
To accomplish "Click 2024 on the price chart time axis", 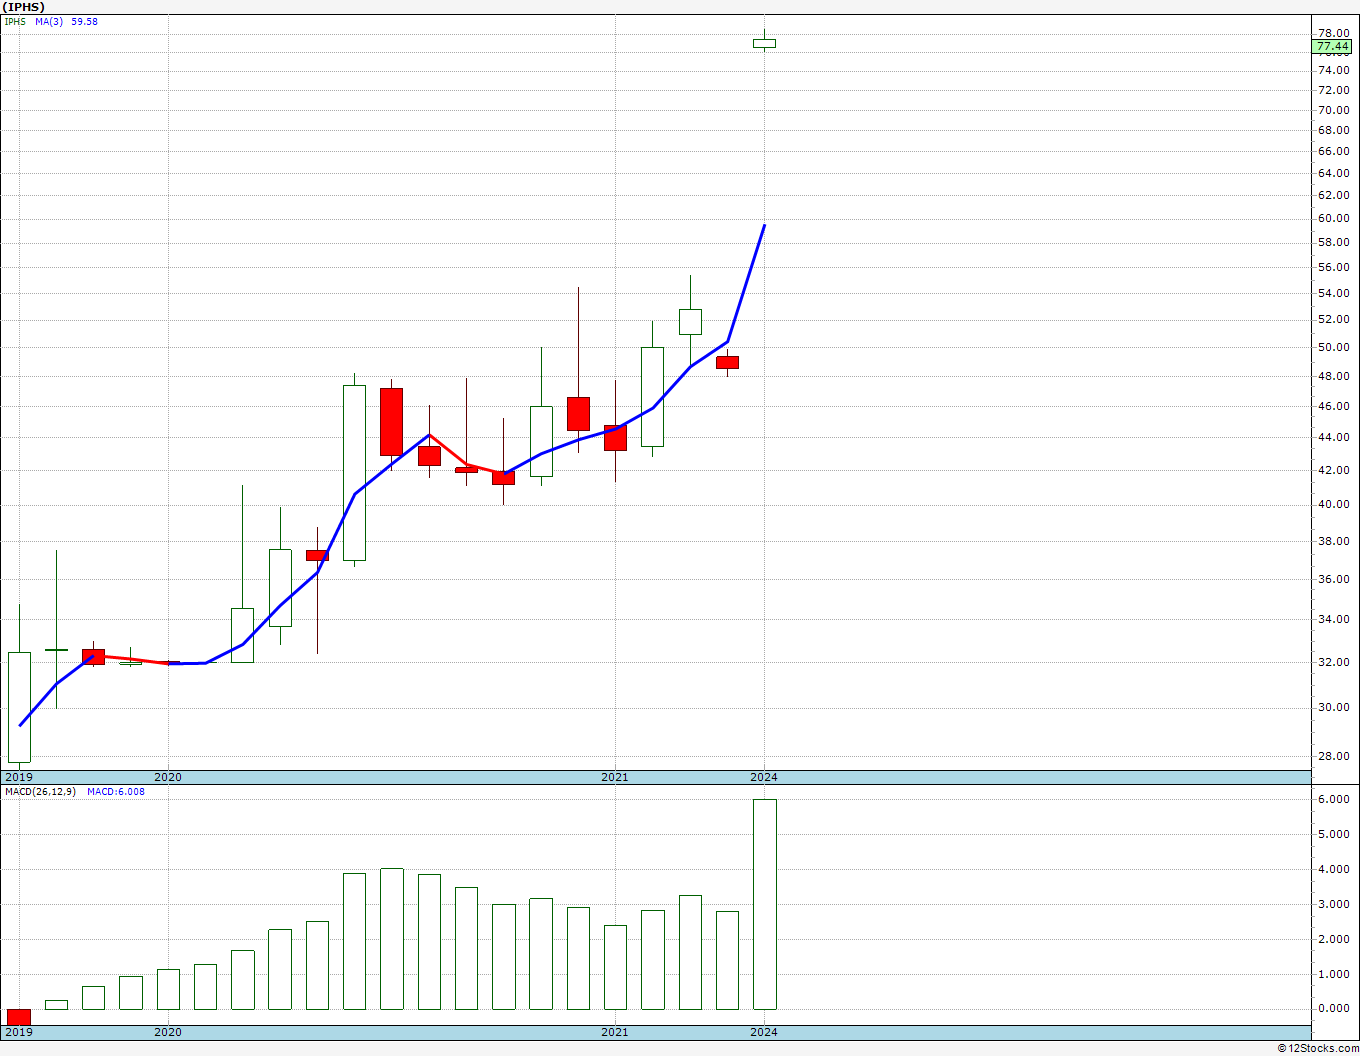I will point(764,777).
